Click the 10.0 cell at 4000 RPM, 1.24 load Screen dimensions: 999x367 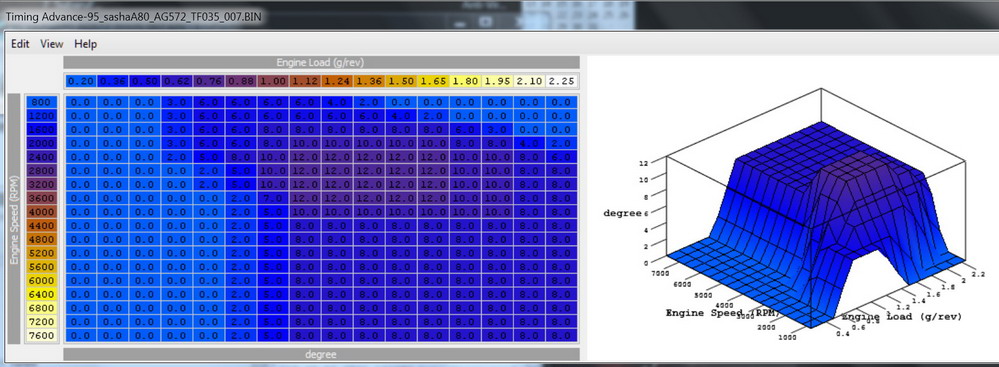point(338,212)
